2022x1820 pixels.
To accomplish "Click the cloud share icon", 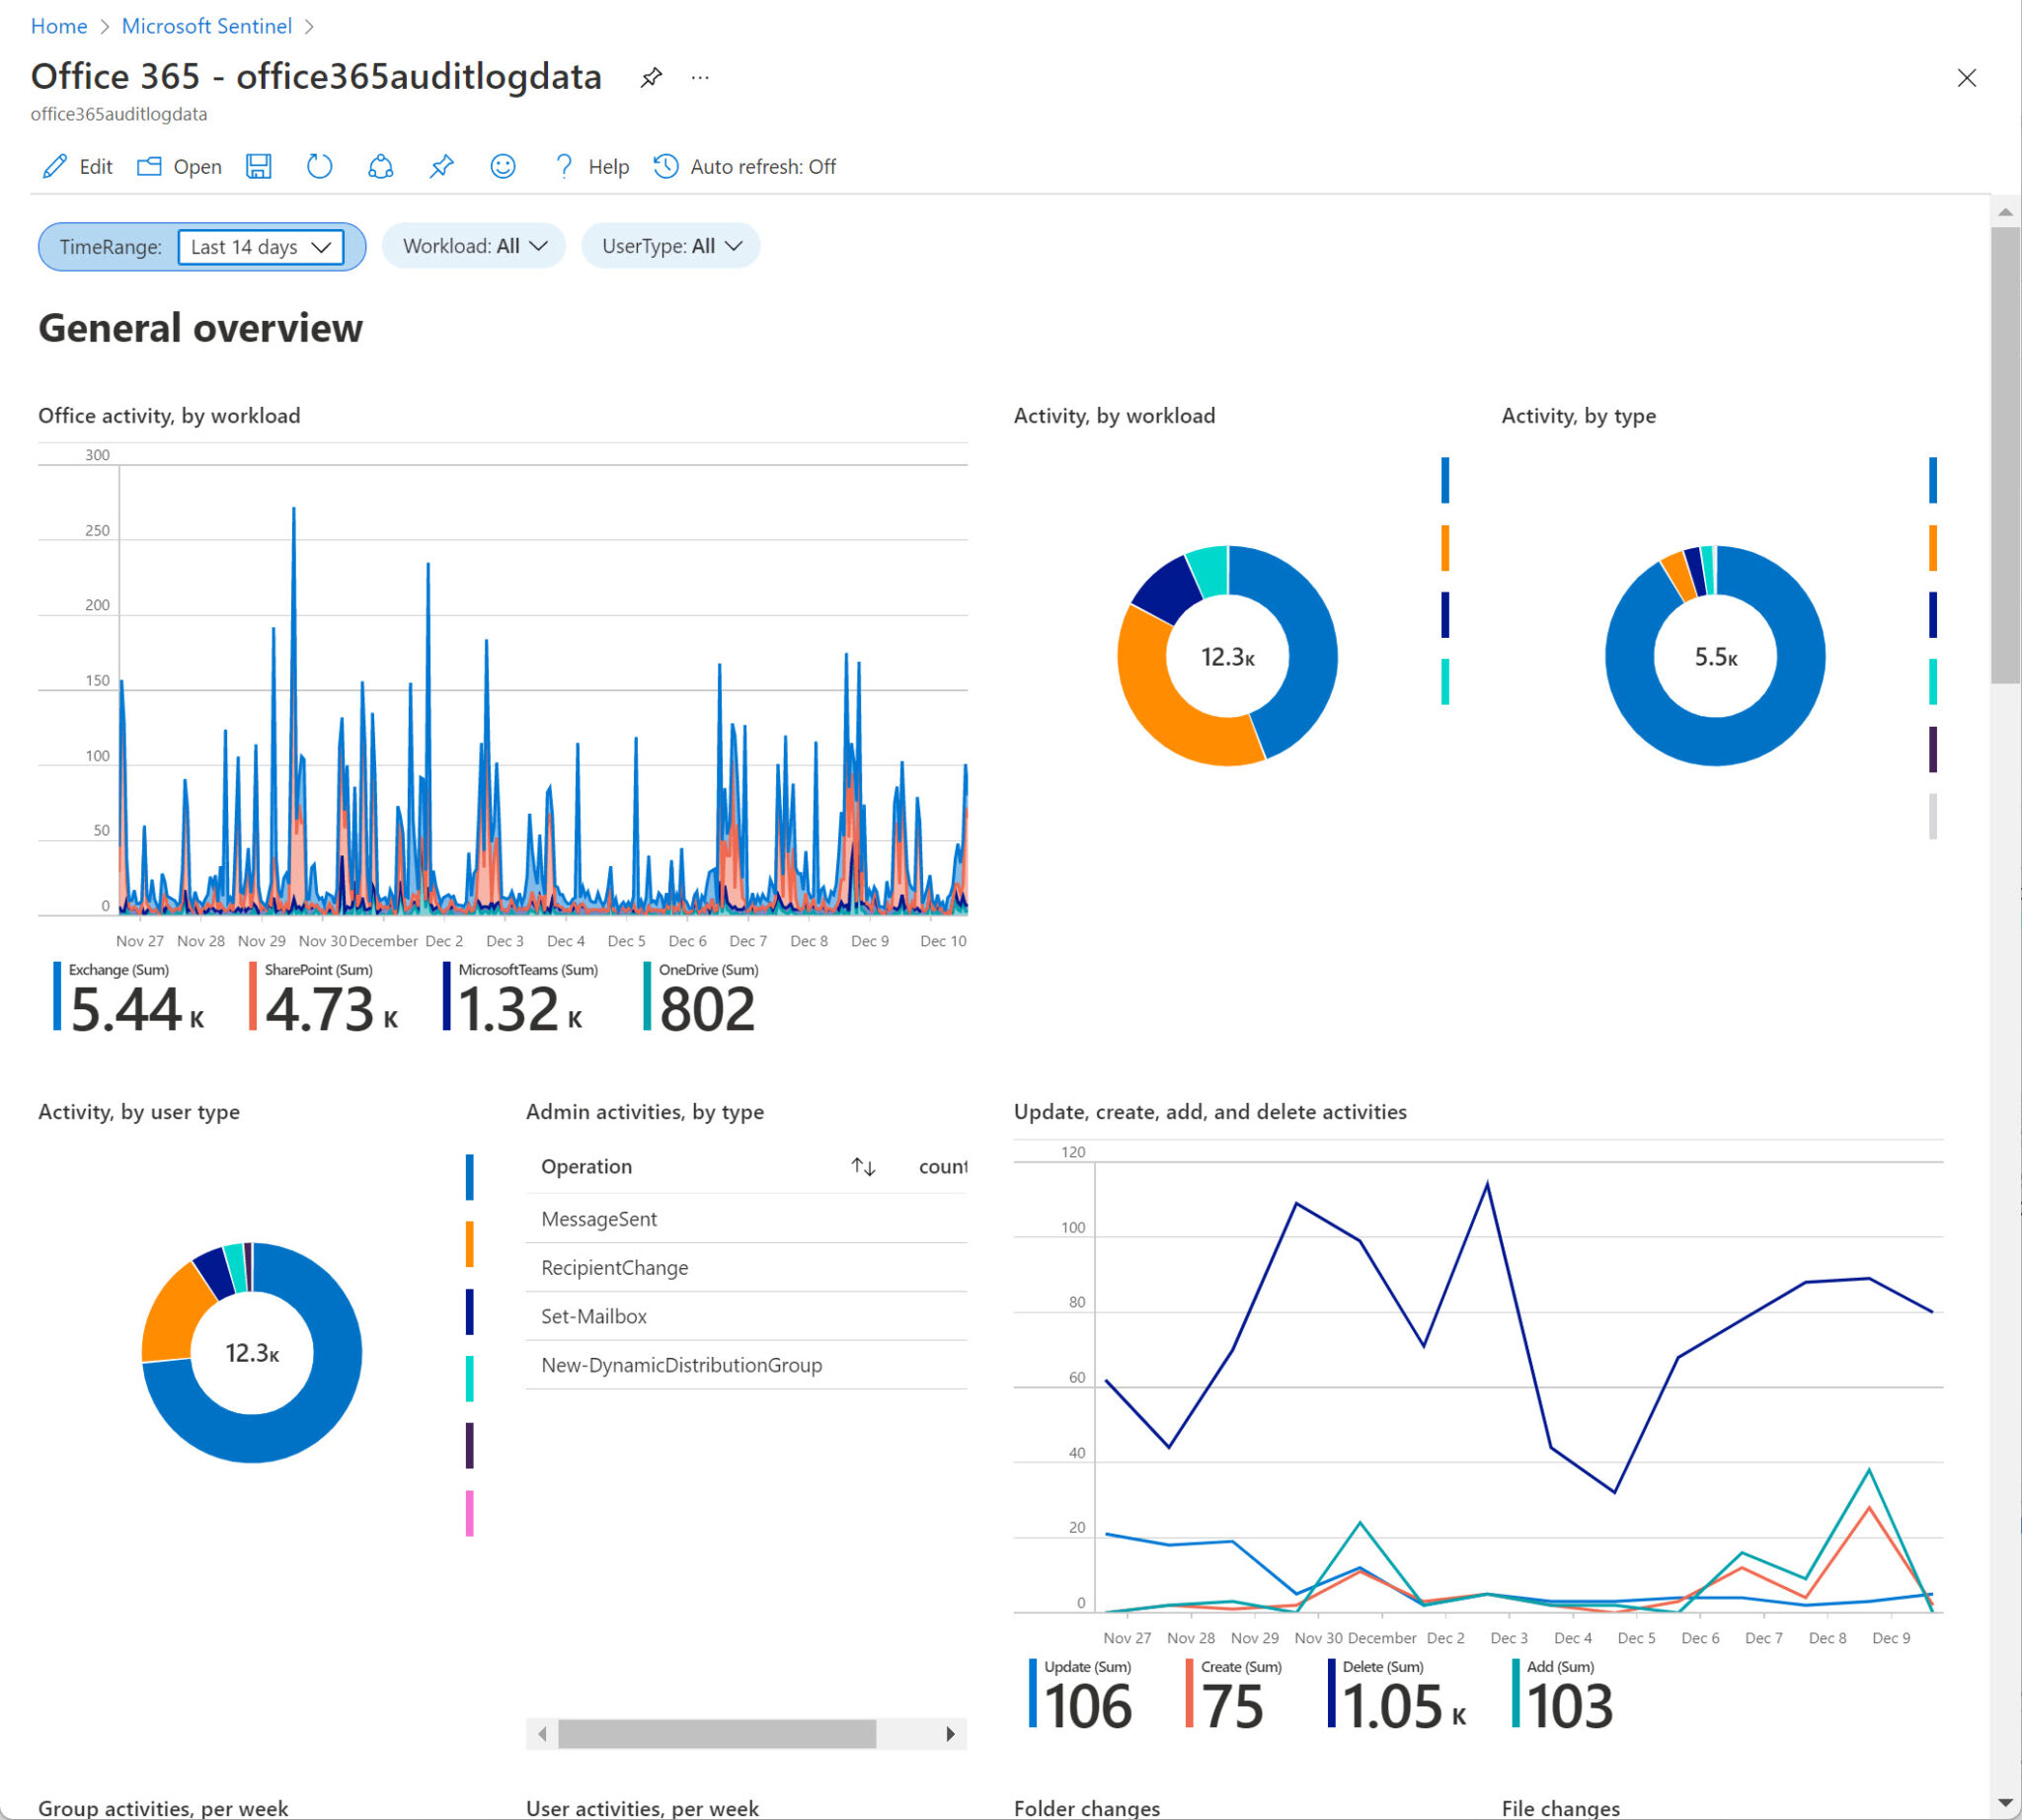I will [380, 167].
